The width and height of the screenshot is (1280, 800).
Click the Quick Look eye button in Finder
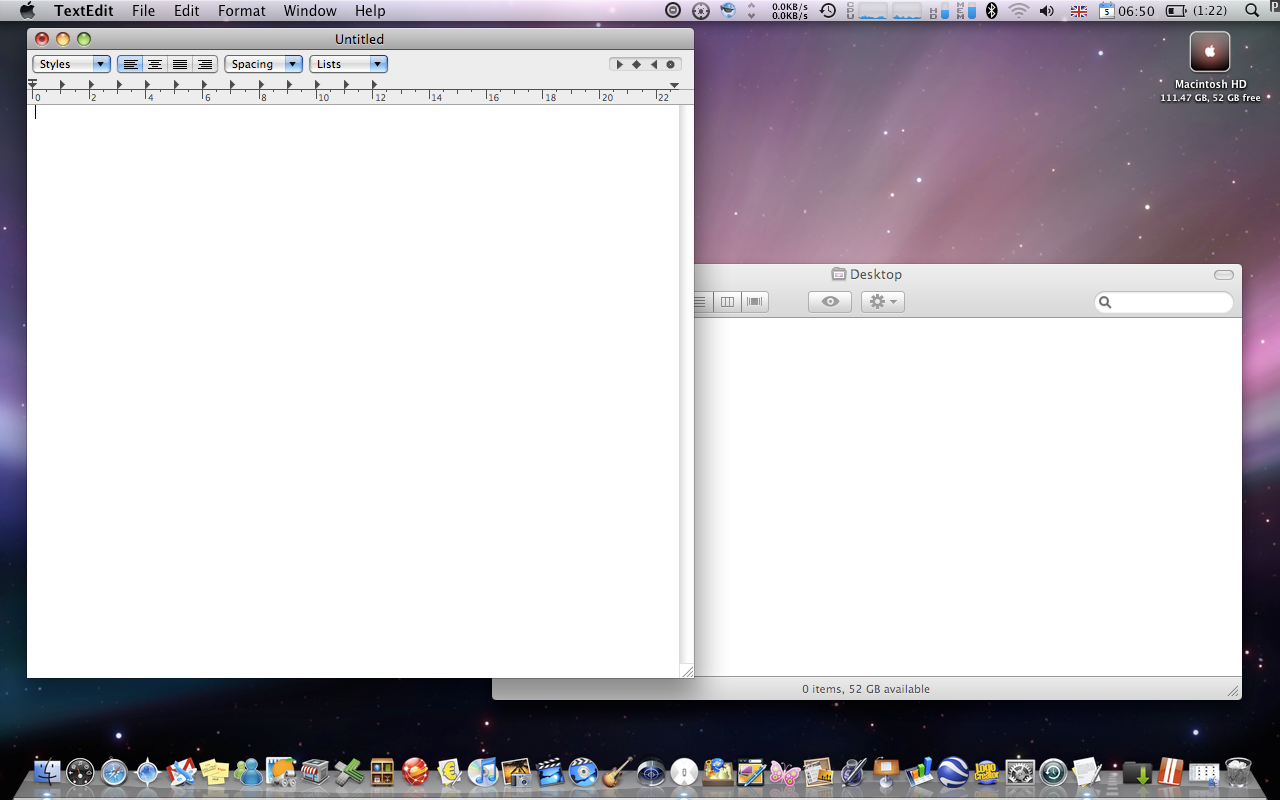830,301
